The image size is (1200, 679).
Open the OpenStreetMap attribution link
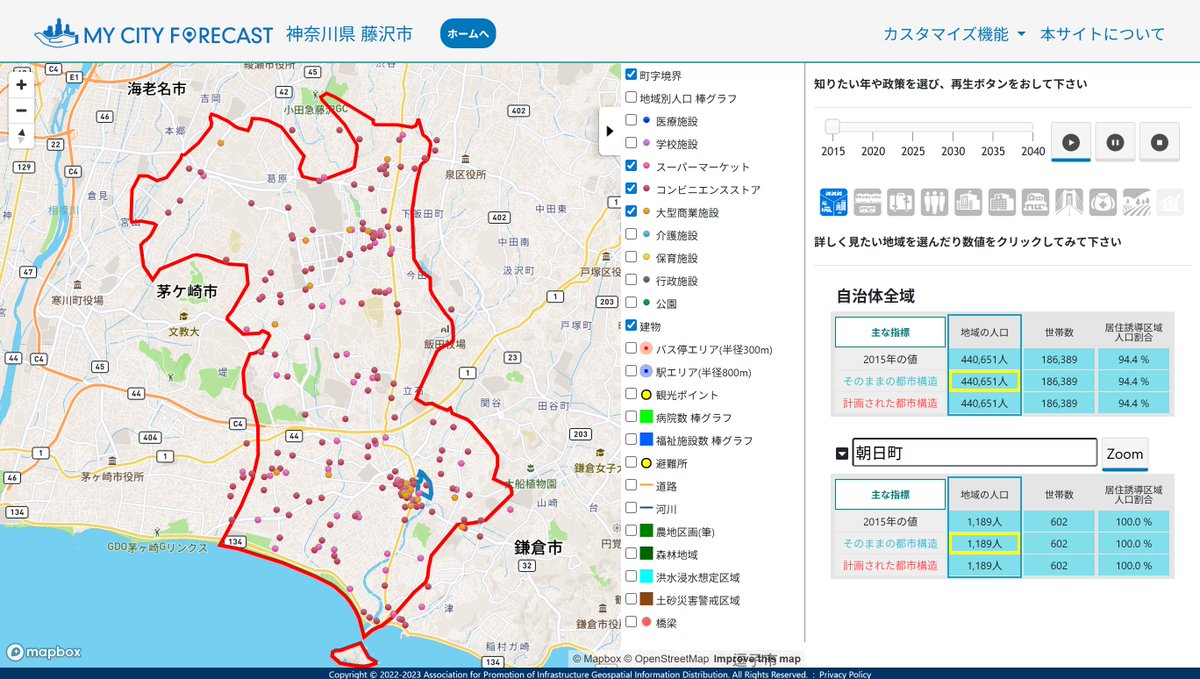click(x=666, y=658)
